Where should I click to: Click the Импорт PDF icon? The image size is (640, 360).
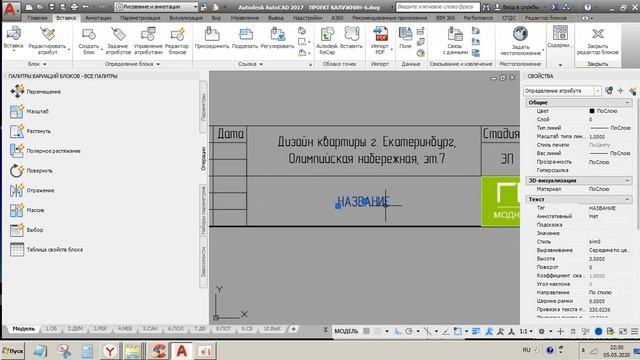point(380,34)
